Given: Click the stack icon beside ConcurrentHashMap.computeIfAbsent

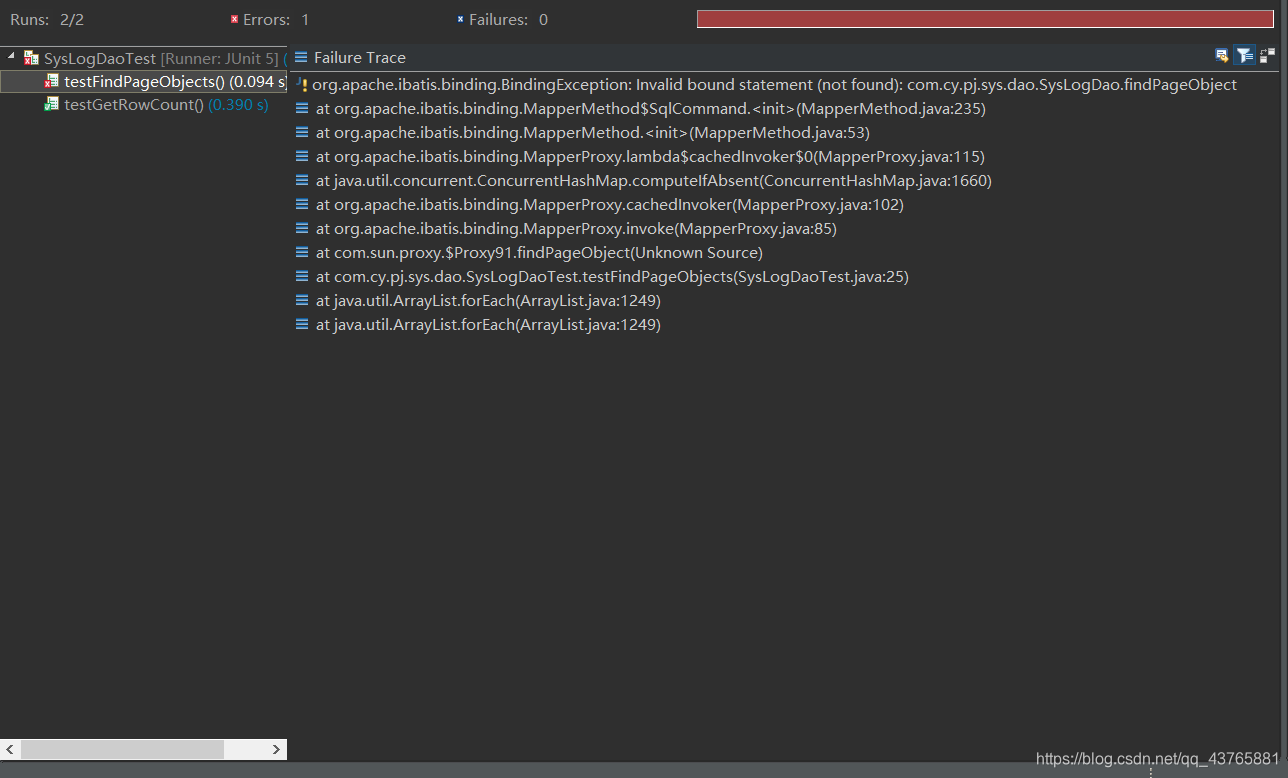Looking at the screenshot, I should 302,181.
